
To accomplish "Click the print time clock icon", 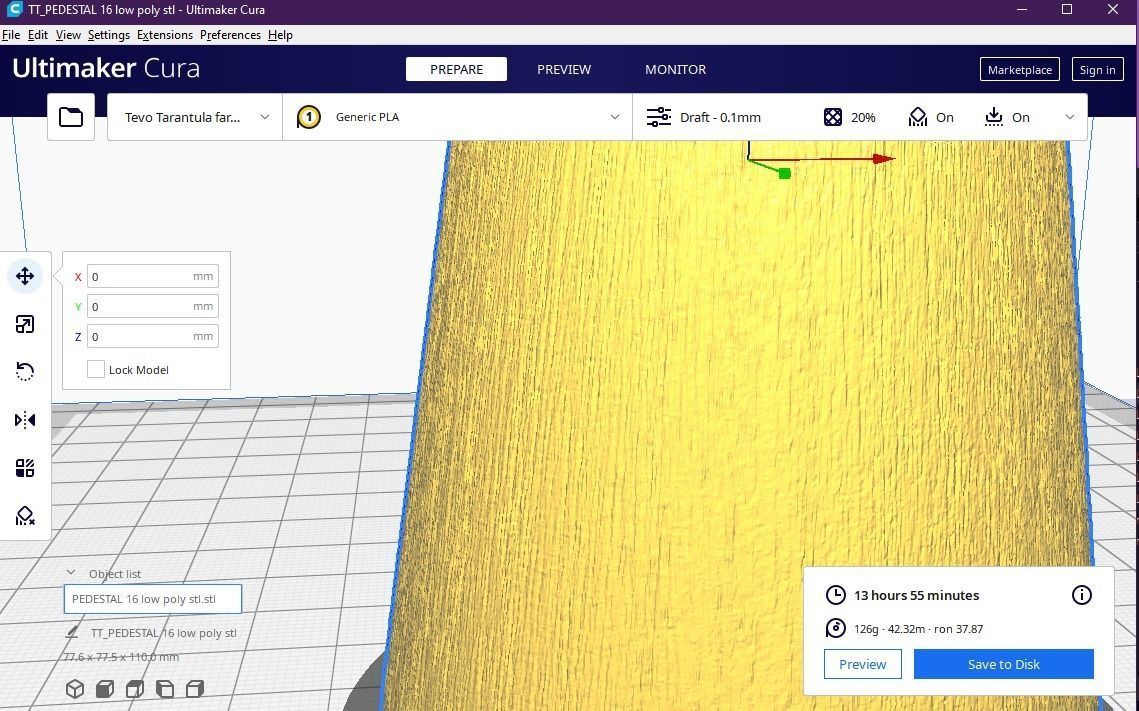I will (x=835, y=595).
